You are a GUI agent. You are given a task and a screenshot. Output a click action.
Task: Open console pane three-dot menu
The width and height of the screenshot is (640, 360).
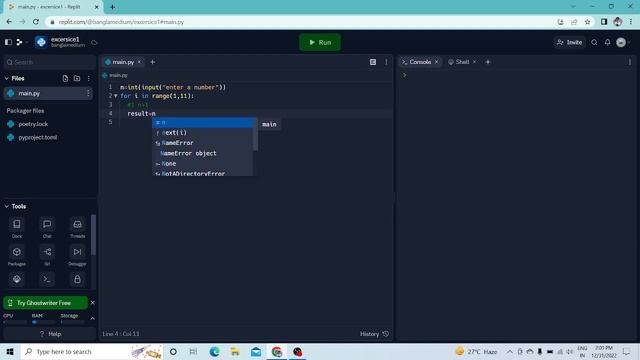[630, 62]
